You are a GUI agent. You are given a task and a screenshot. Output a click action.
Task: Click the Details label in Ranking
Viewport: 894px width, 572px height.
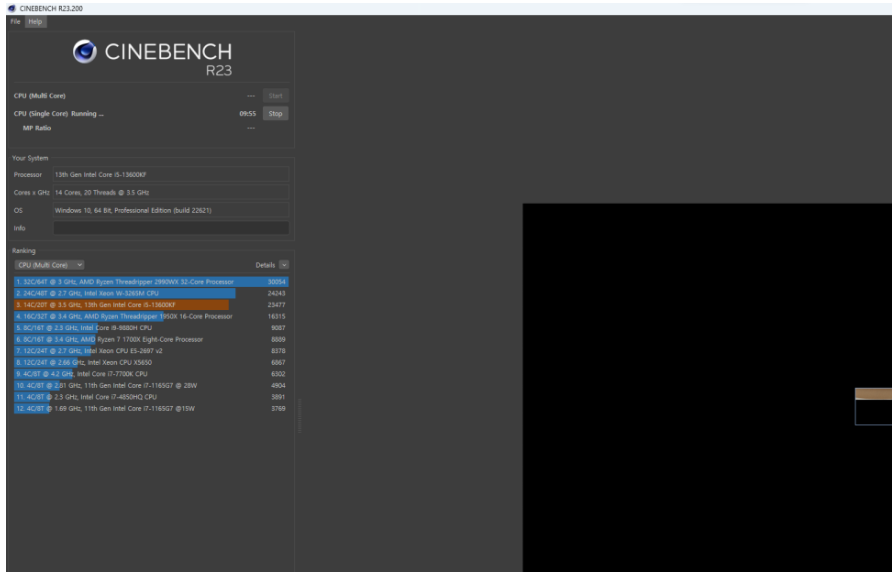(265, 265)
